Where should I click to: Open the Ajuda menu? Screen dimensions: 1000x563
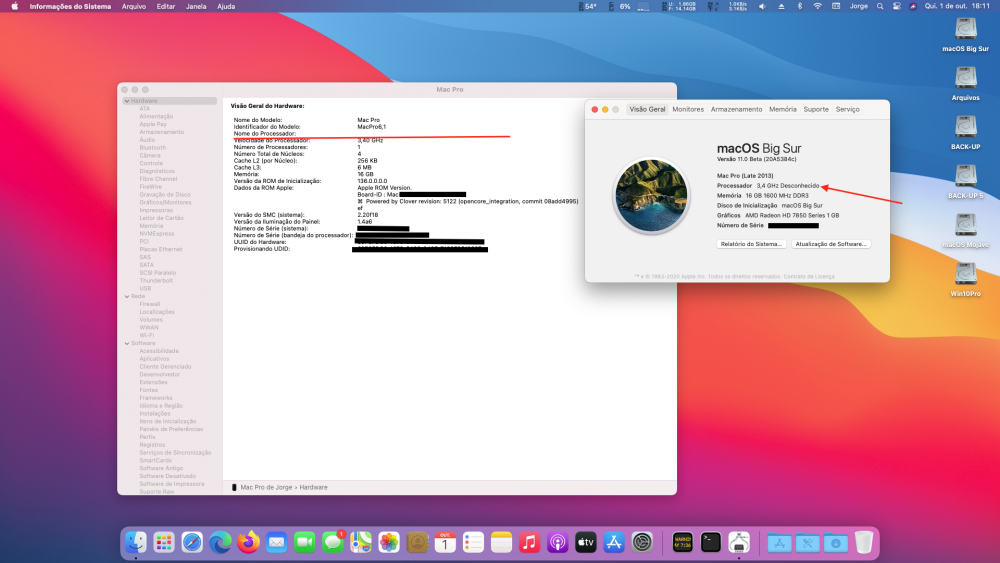click(x=226, y=6)
